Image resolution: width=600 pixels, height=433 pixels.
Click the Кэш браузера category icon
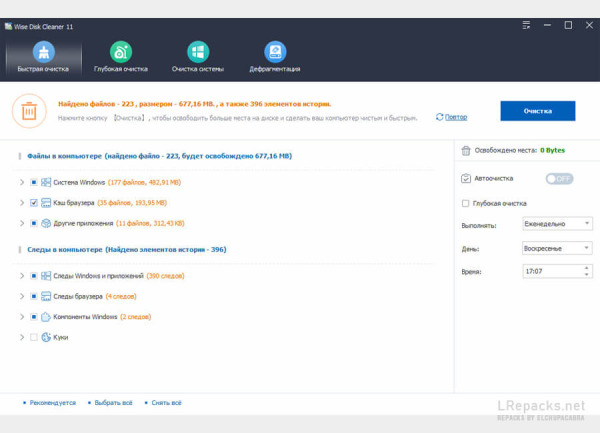click(x=46, y=203)
